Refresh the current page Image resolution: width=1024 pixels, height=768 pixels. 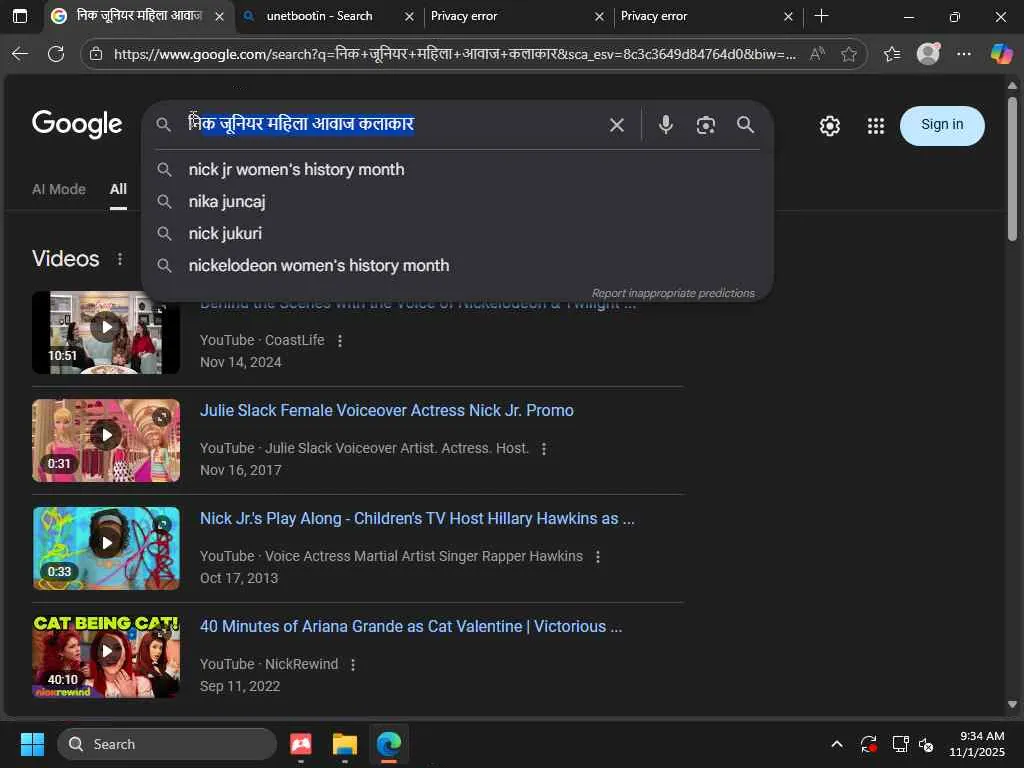(56, 54)
